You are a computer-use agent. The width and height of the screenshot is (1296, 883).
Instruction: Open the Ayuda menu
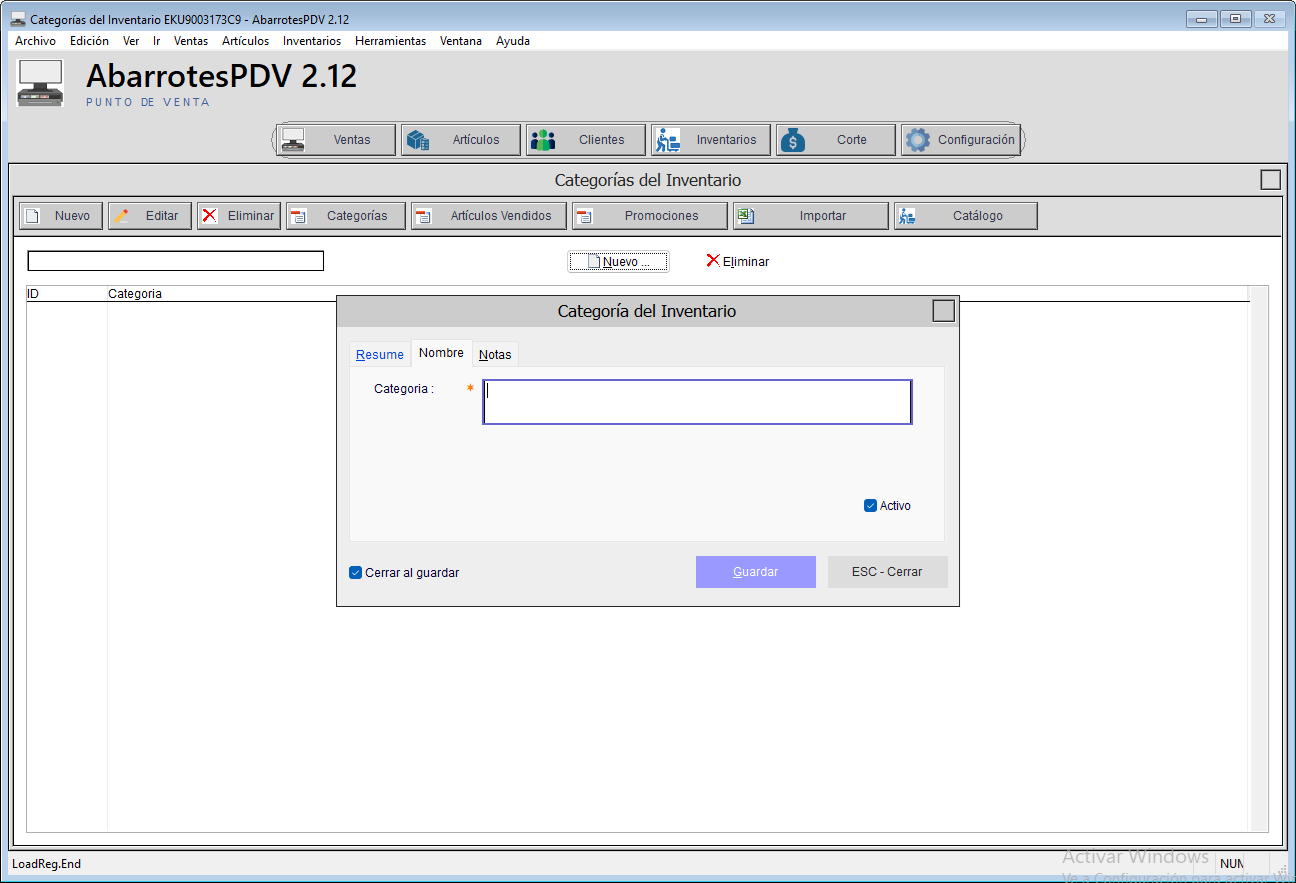click(513, 41)
